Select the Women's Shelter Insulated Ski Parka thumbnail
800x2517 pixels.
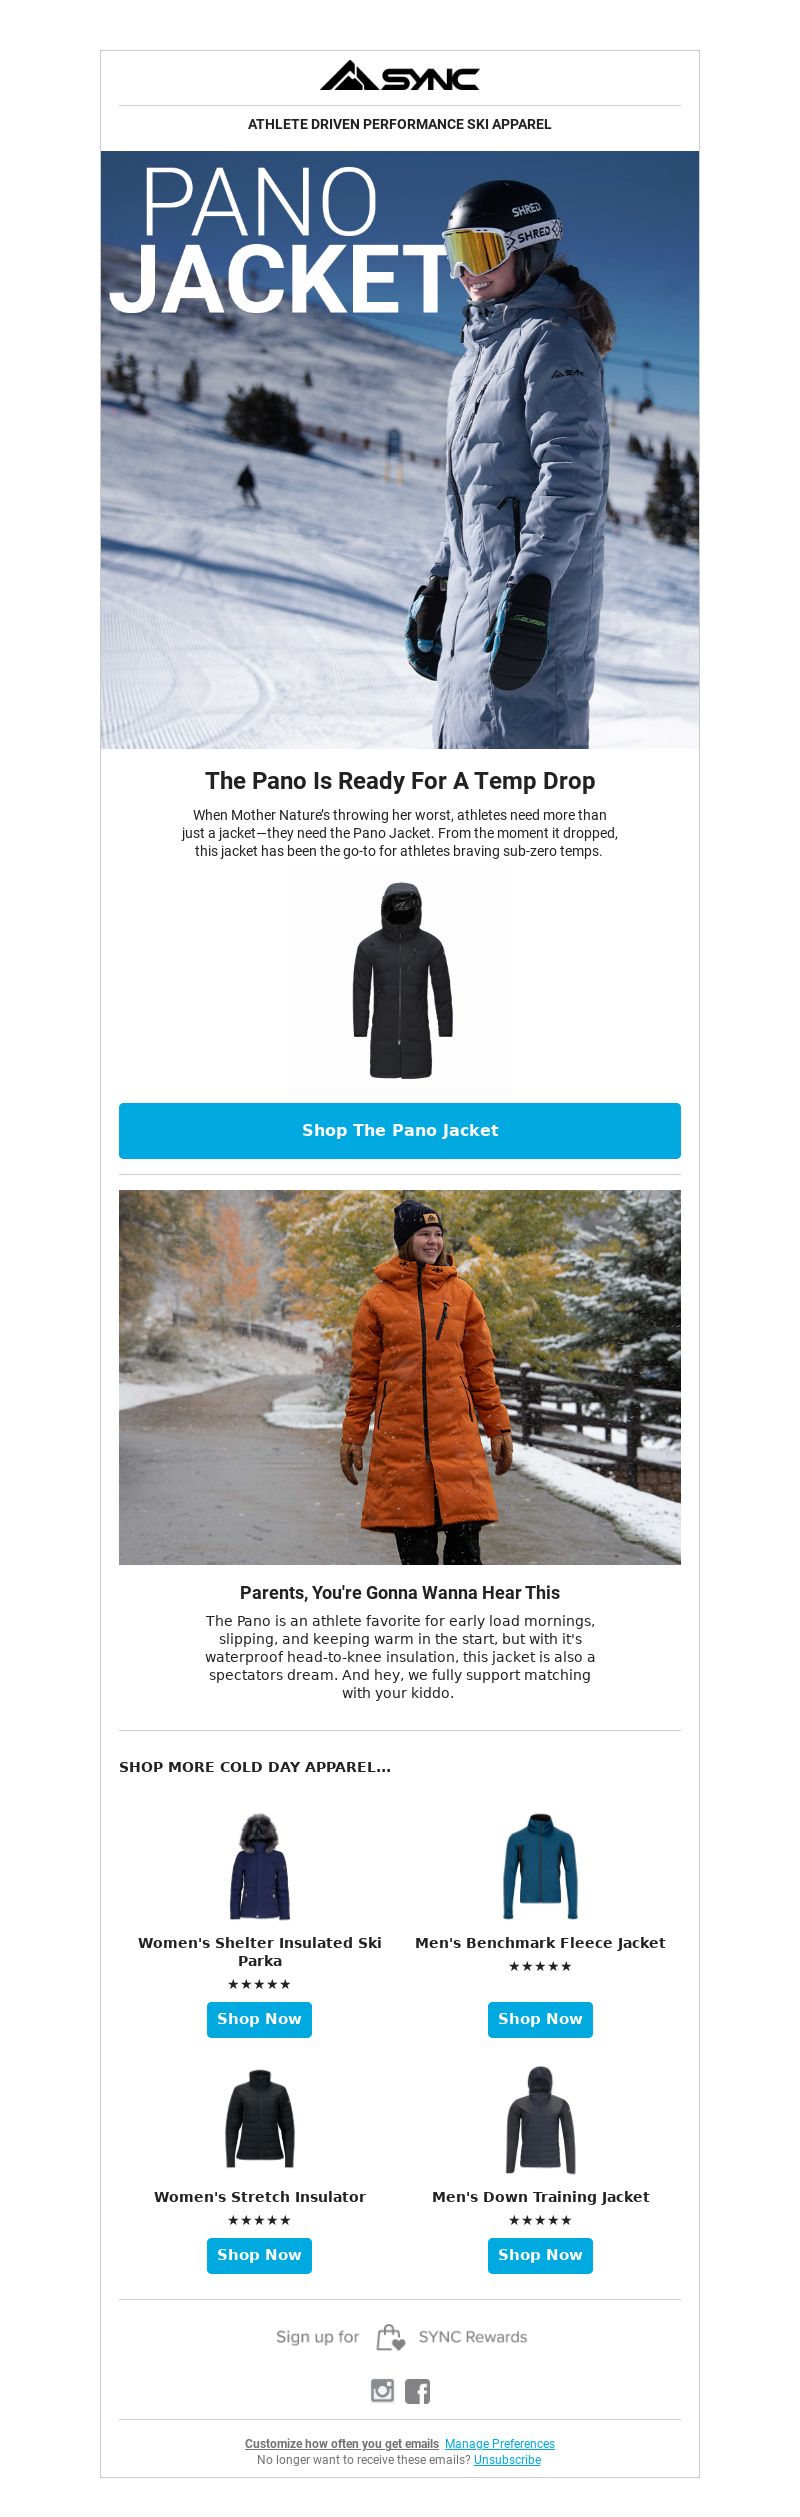coord(259,1866)
